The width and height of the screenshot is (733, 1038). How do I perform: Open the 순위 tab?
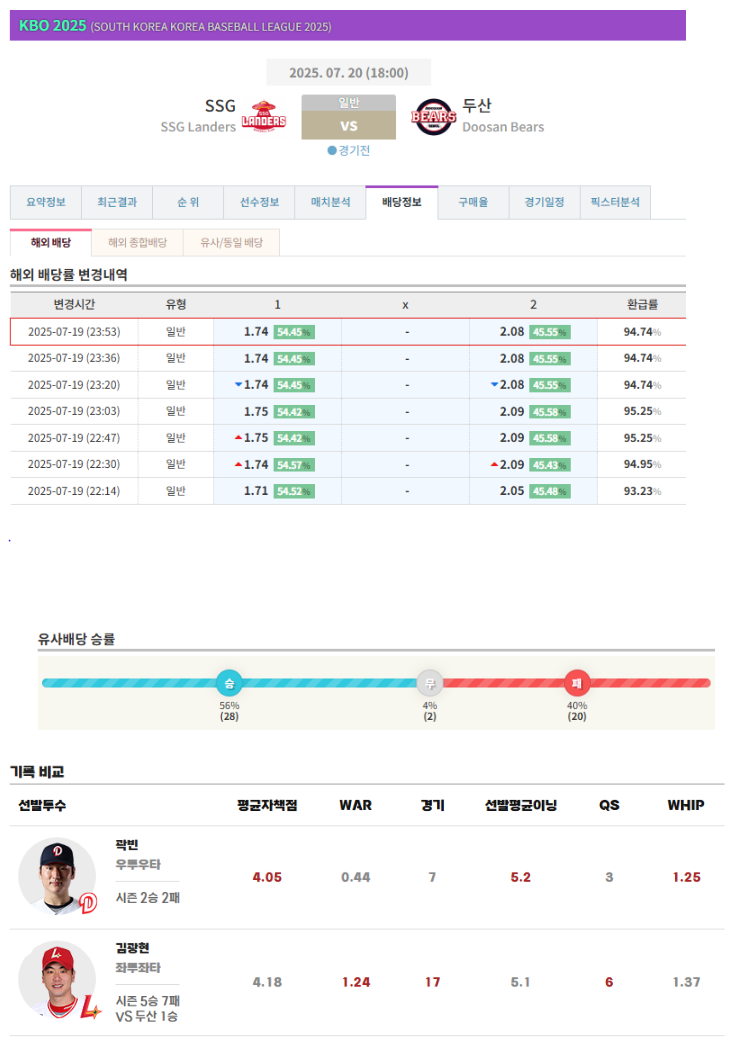click(188, 203)
